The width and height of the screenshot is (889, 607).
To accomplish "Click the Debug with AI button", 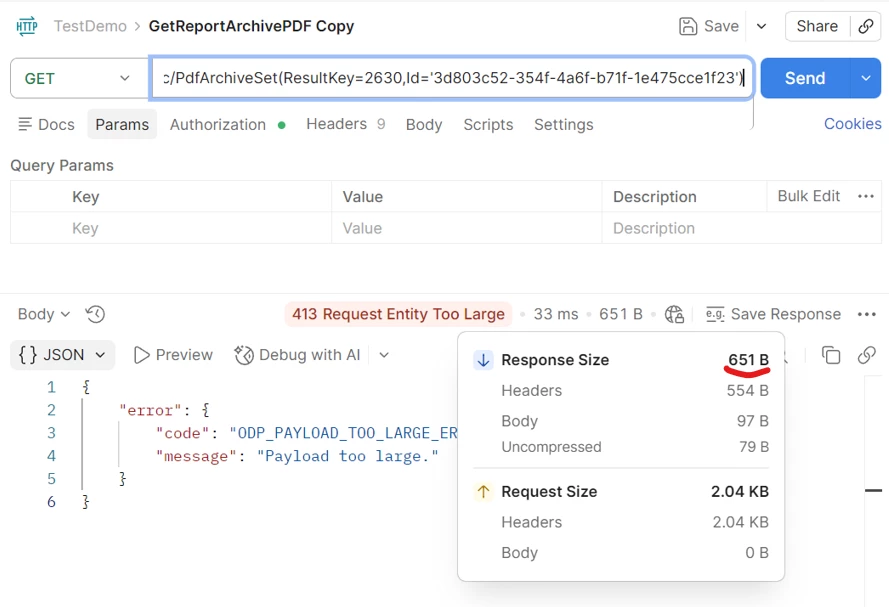I will click(x=298, y=355).
